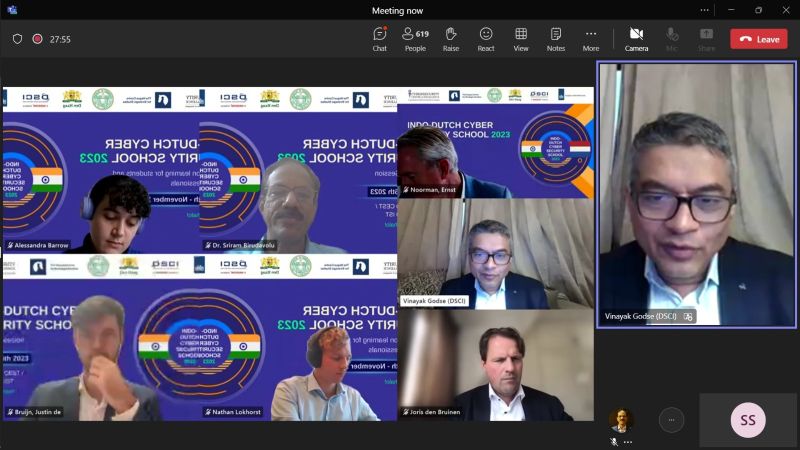Change the meeting View layout
800x450 pixels.
(521, 39)
